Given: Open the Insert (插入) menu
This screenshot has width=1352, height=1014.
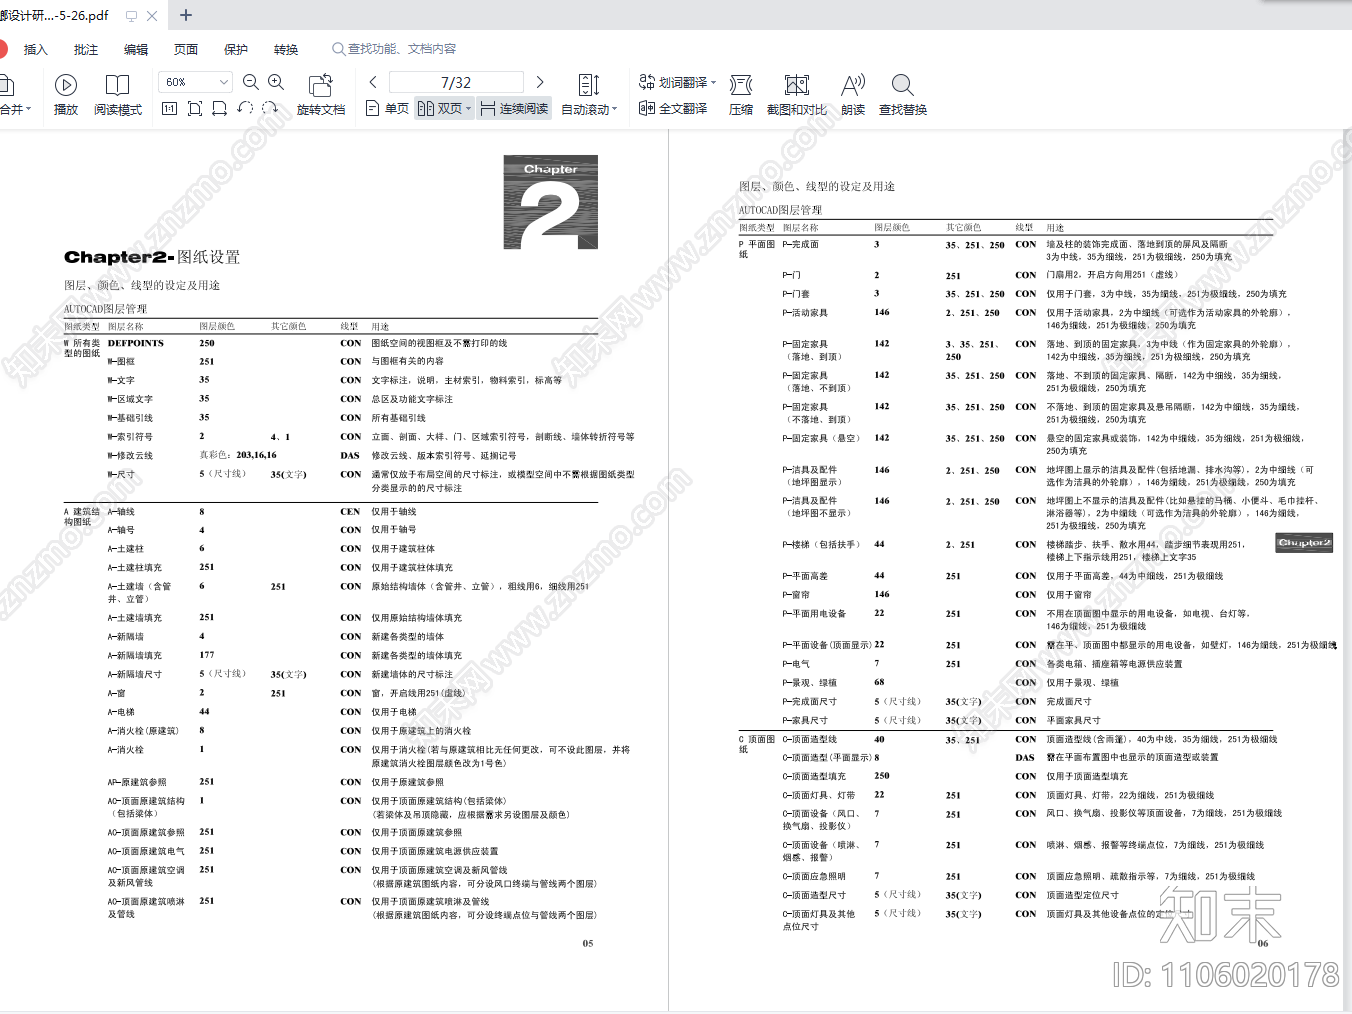Looking at the screenshot, I should pos(35,49).
